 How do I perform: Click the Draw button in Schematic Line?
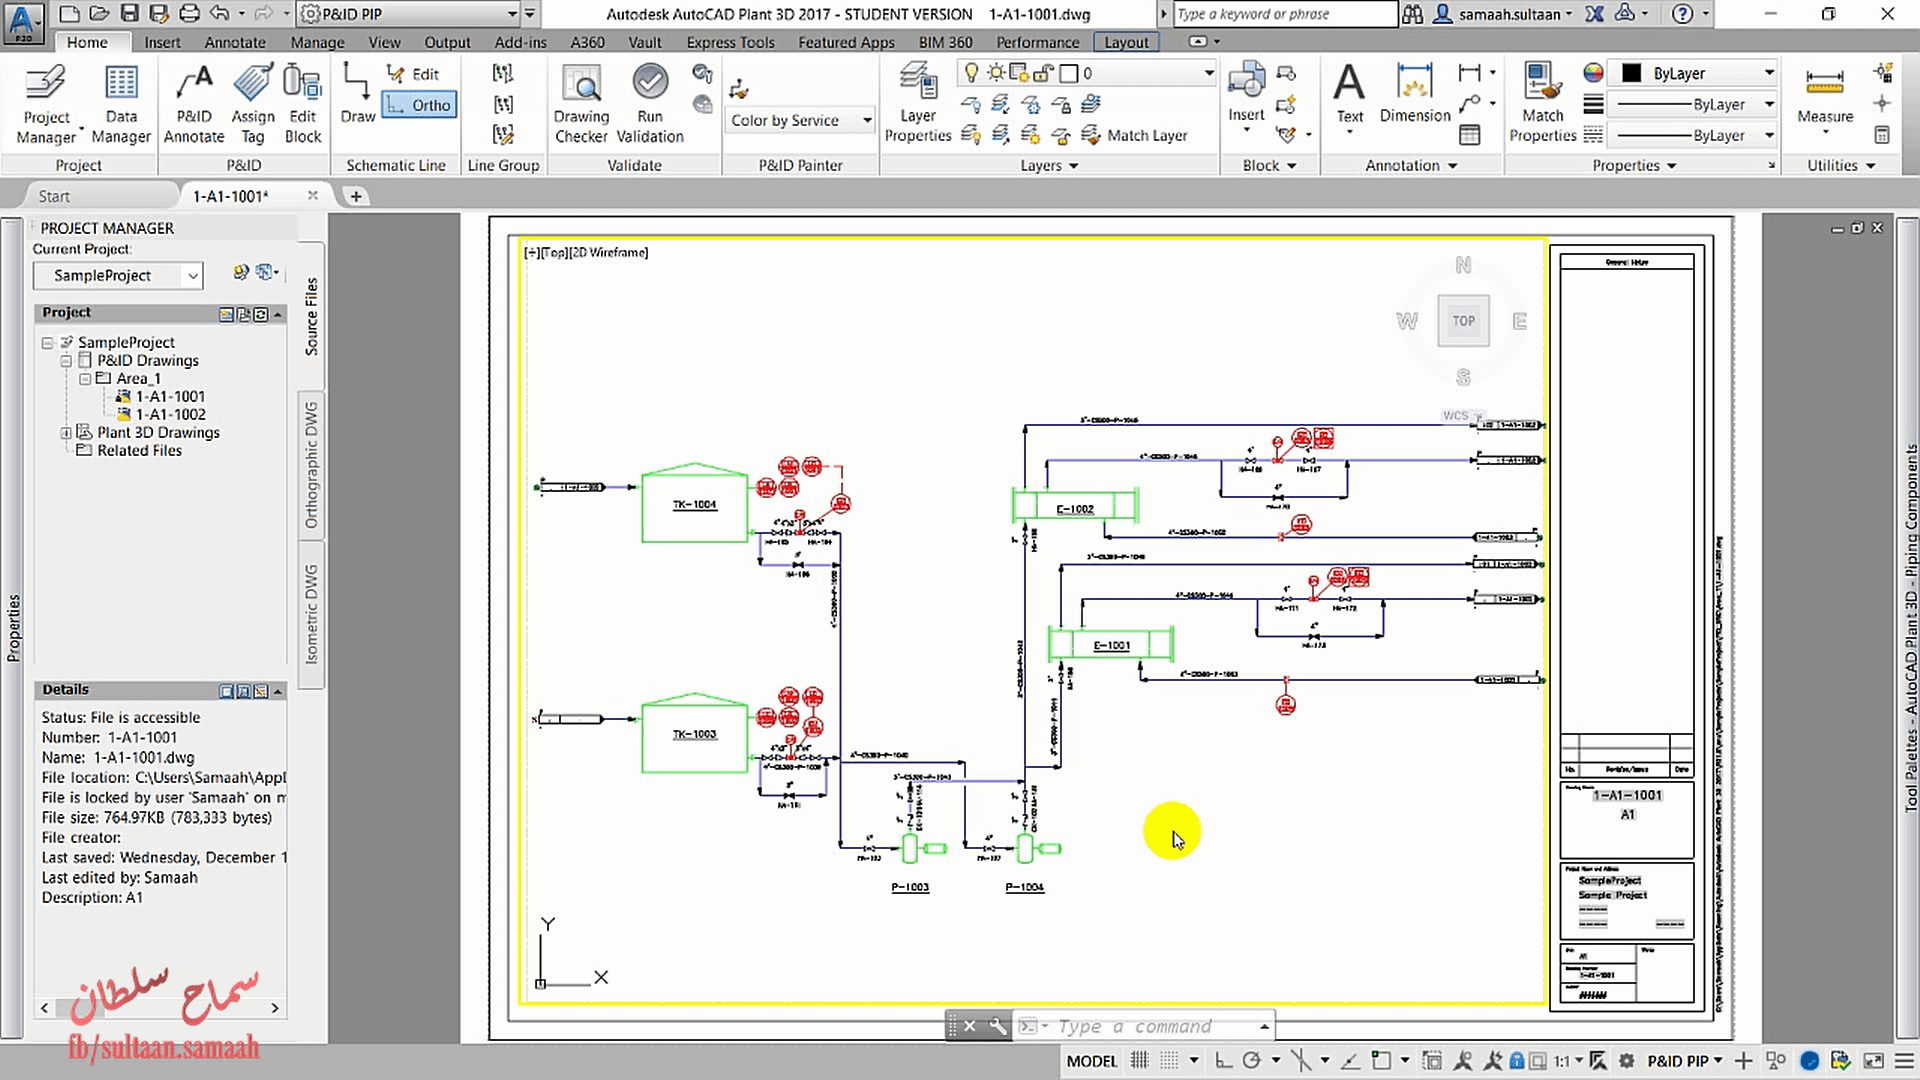(x=356, y=100)
